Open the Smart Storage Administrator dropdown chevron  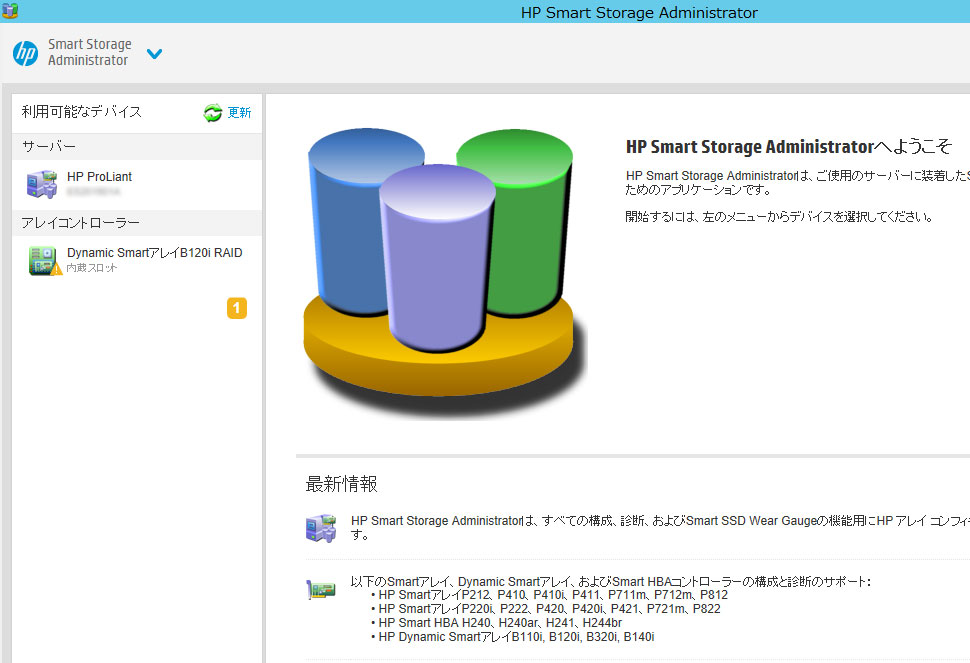[155, 54]
